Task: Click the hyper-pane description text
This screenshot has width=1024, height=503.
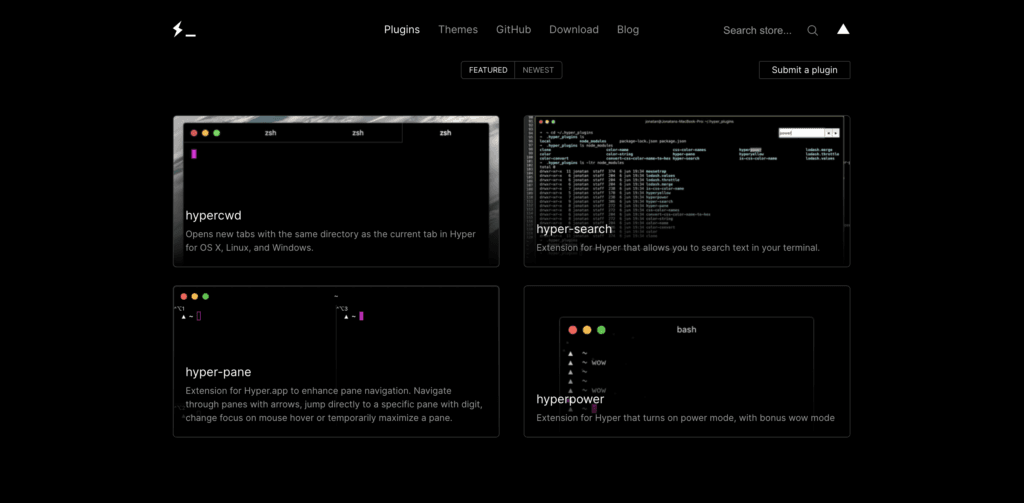Action: [x=334, y=404]
